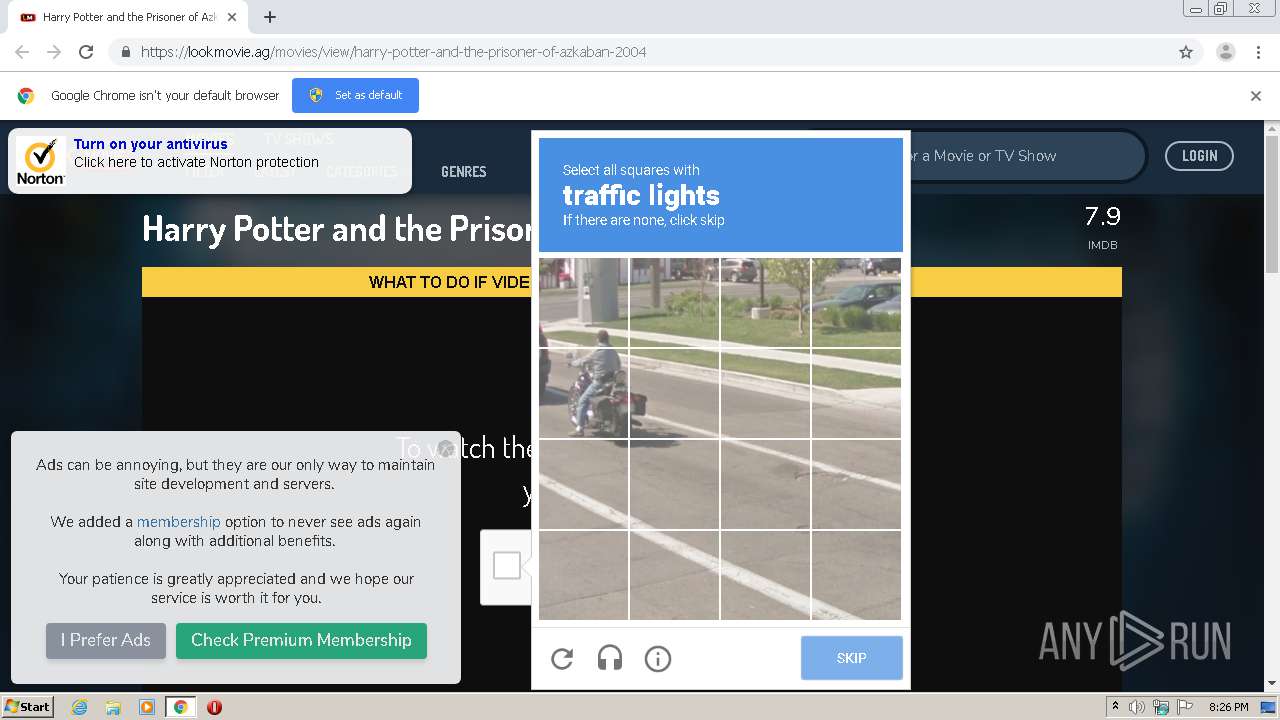Open the Windows Start menu
The width and height of the screenshot is (1280, 720).
(28, 706)
